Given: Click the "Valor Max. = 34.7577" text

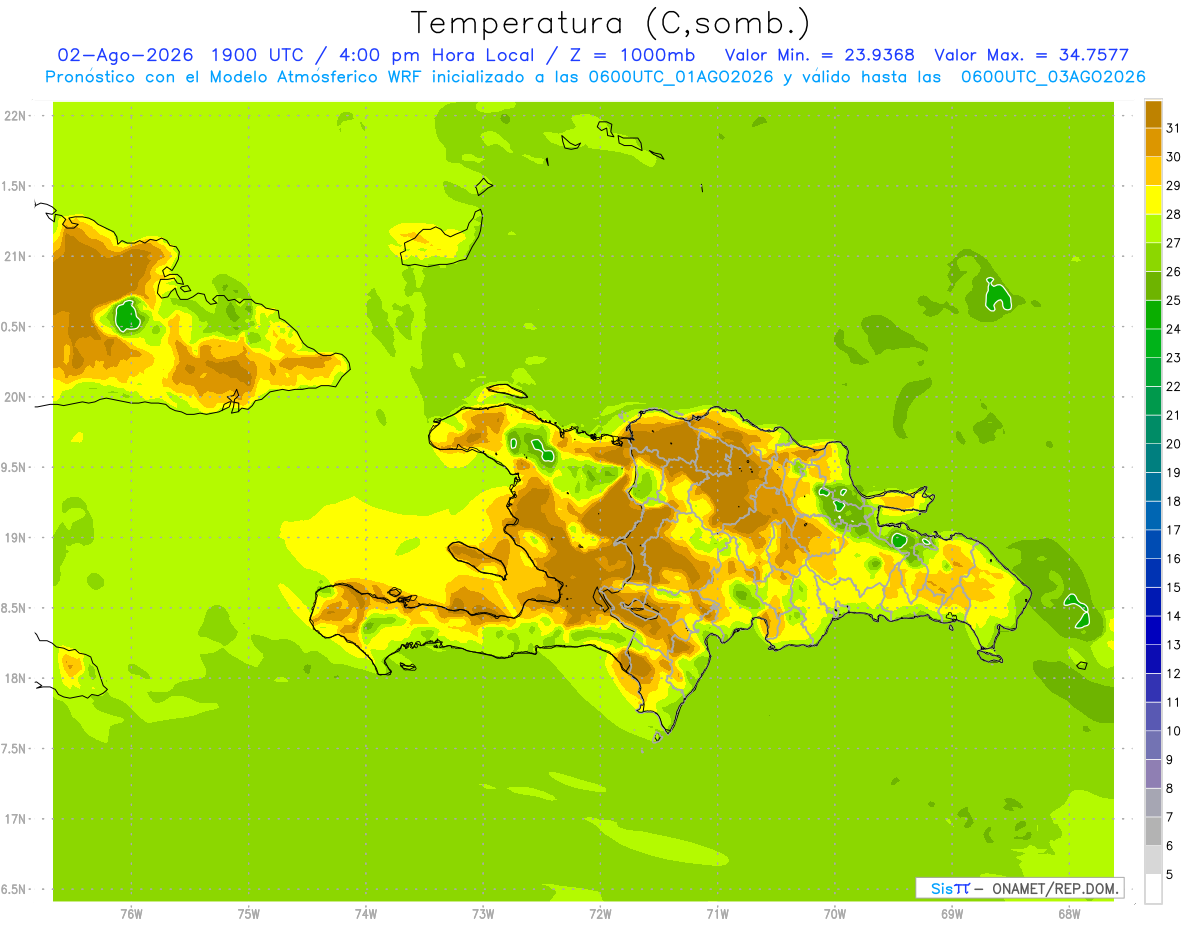Looking at the screenshot, I should point(1031,55).
